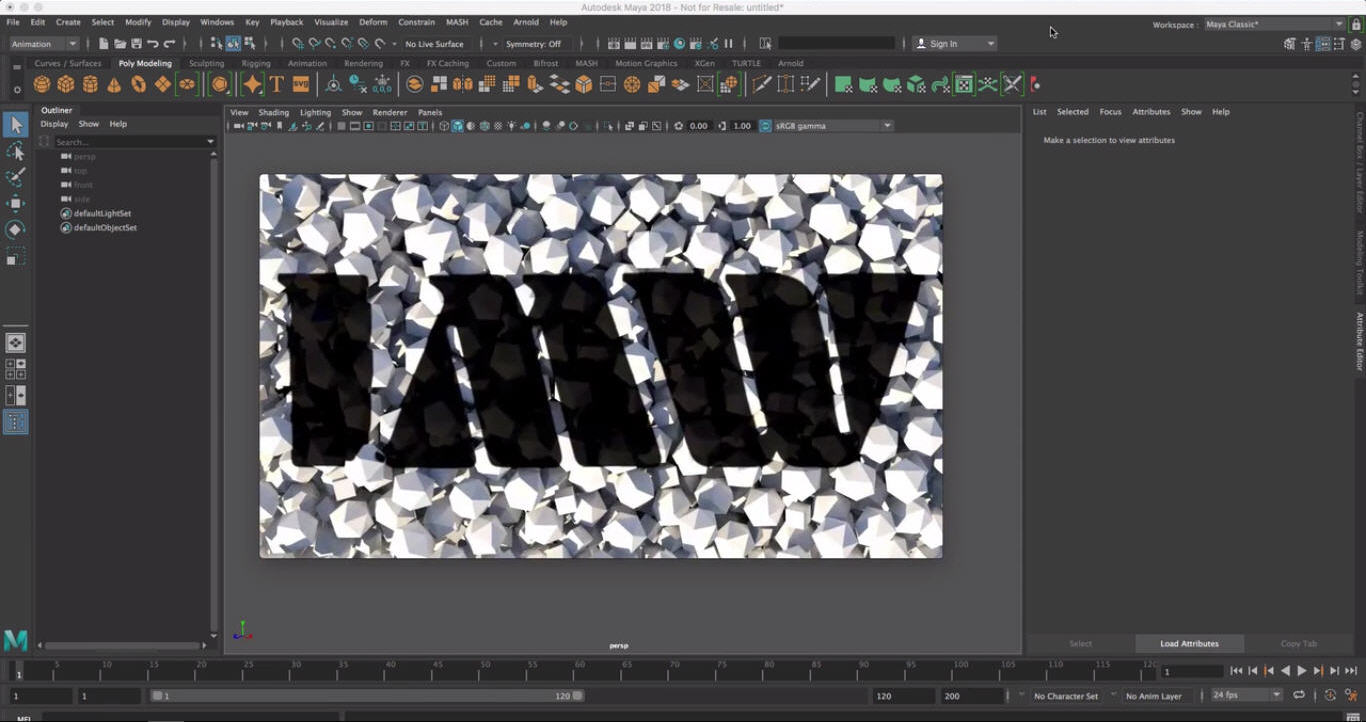
Task: Open the Attribute Editor Focus menu
Action: (x=1110, y=112)
